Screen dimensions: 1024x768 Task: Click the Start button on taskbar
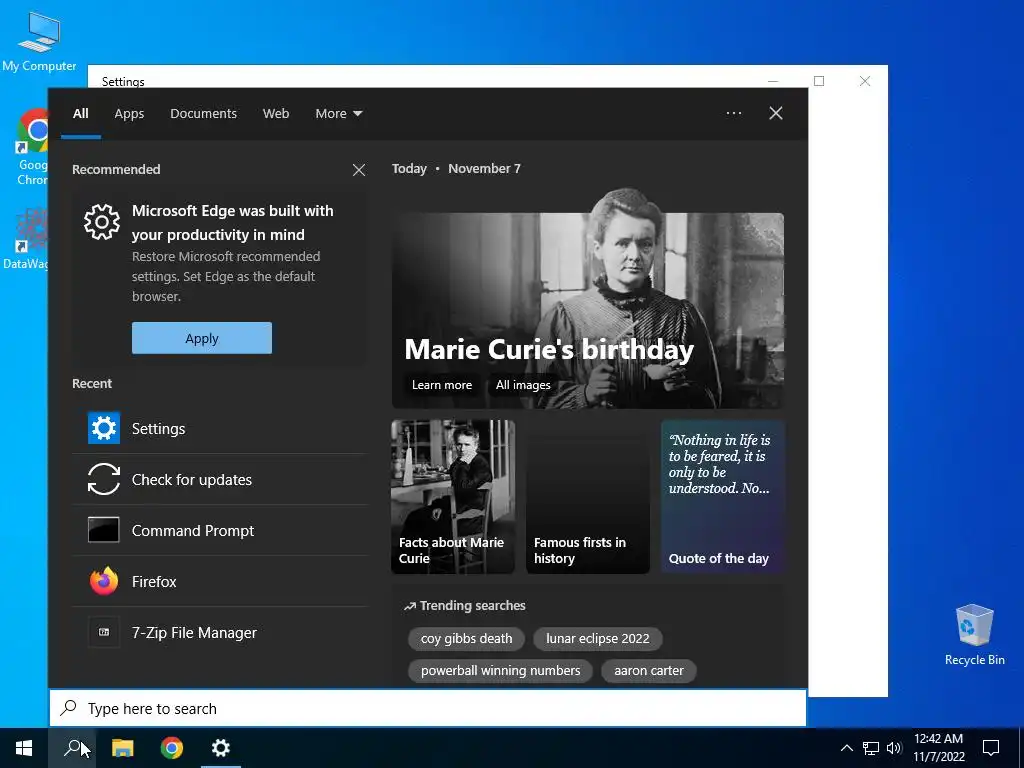[24, 748]
